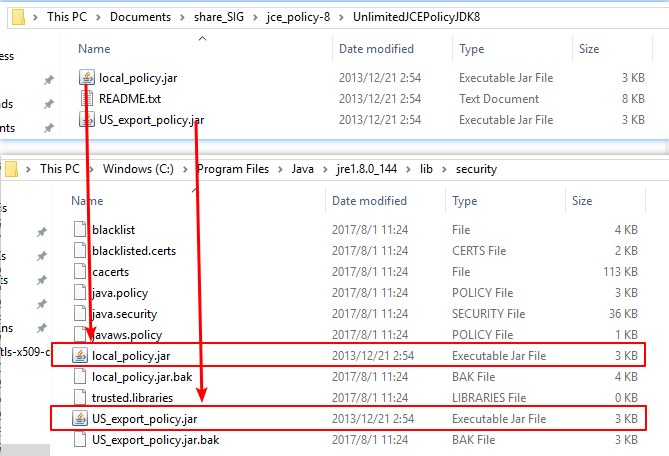Expand chevron after Program Files in breadcrumb
This screenshot has width=669, height=456.
pos(281,169)
